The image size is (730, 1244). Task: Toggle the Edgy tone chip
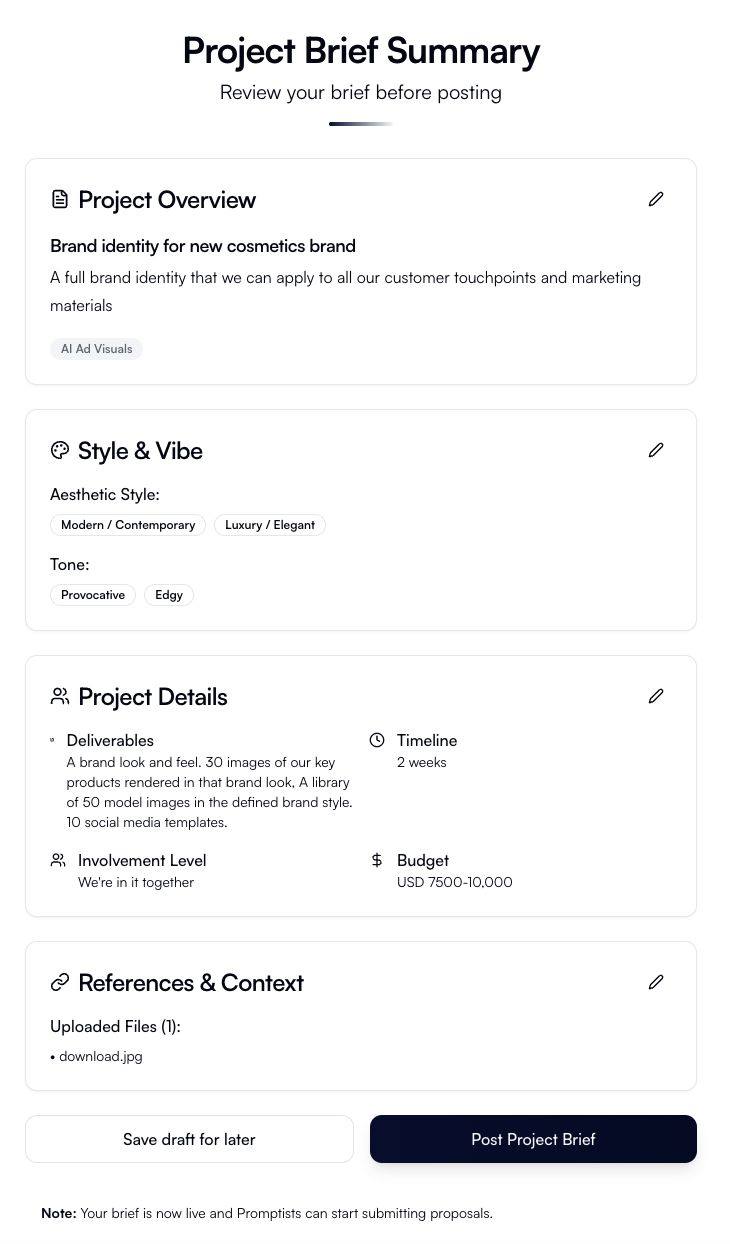168,594
